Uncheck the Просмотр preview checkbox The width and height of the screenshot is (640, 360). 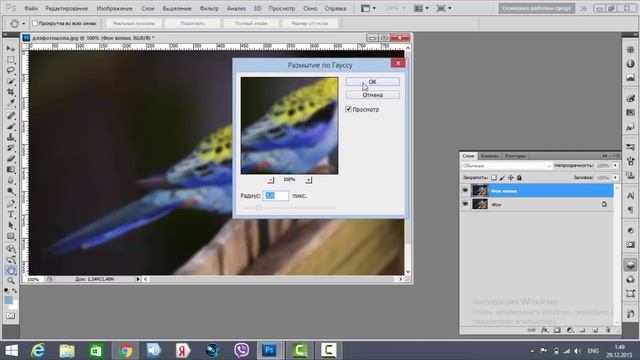pos(348,109)
